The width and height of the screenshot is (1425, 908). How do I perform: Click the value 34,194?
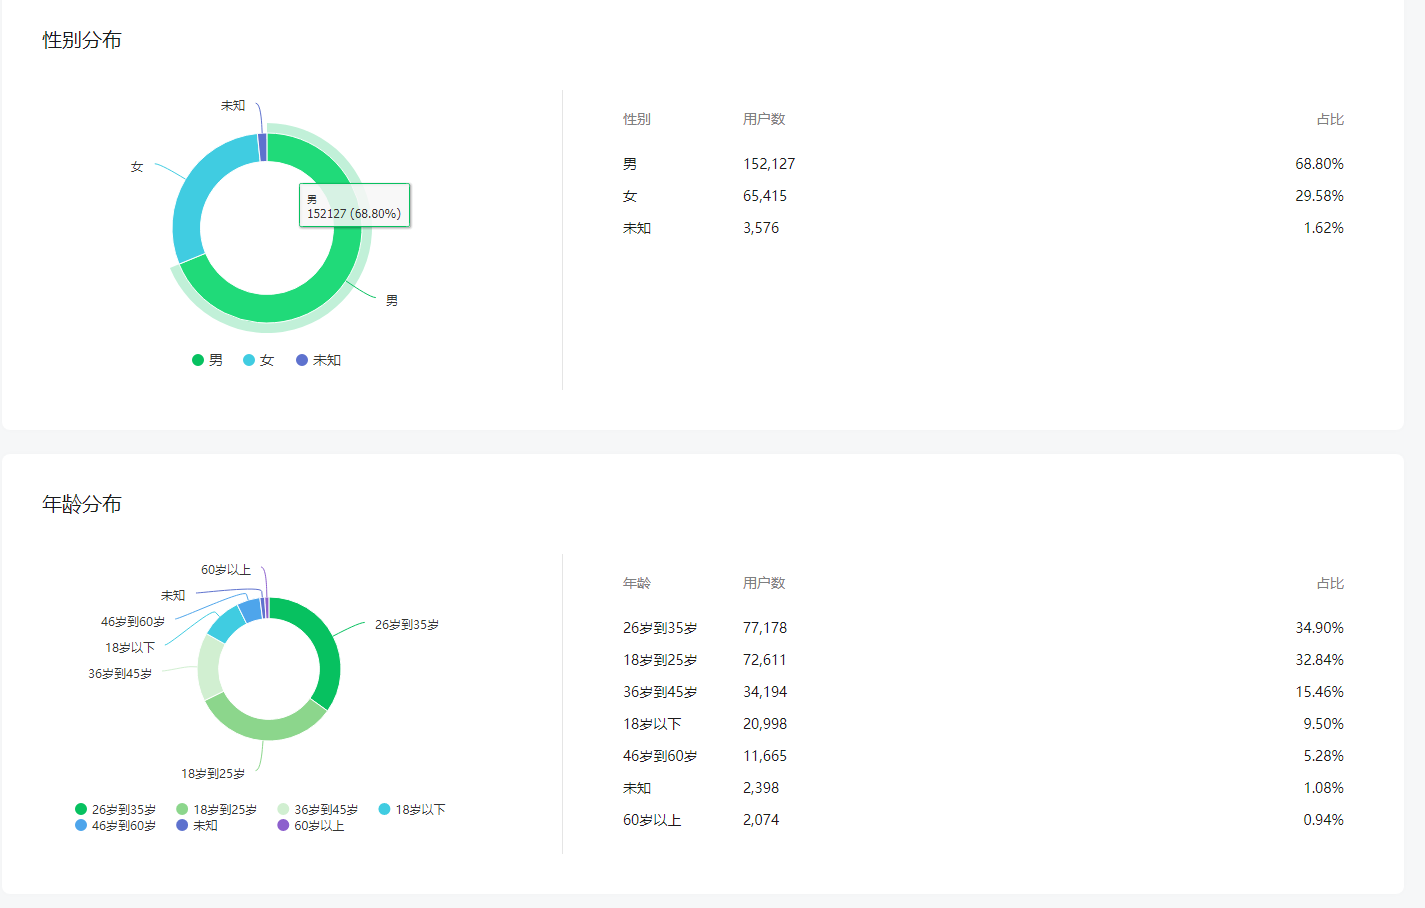pyautogui.click(x=765, y=692)
